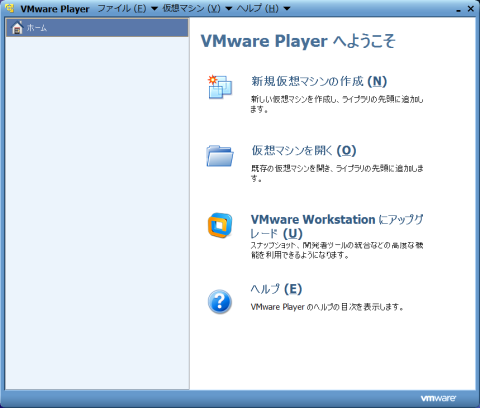The image size is (480, 408).
Task: Open the 仮想マシン (V) menu
Action: [191, 8]
